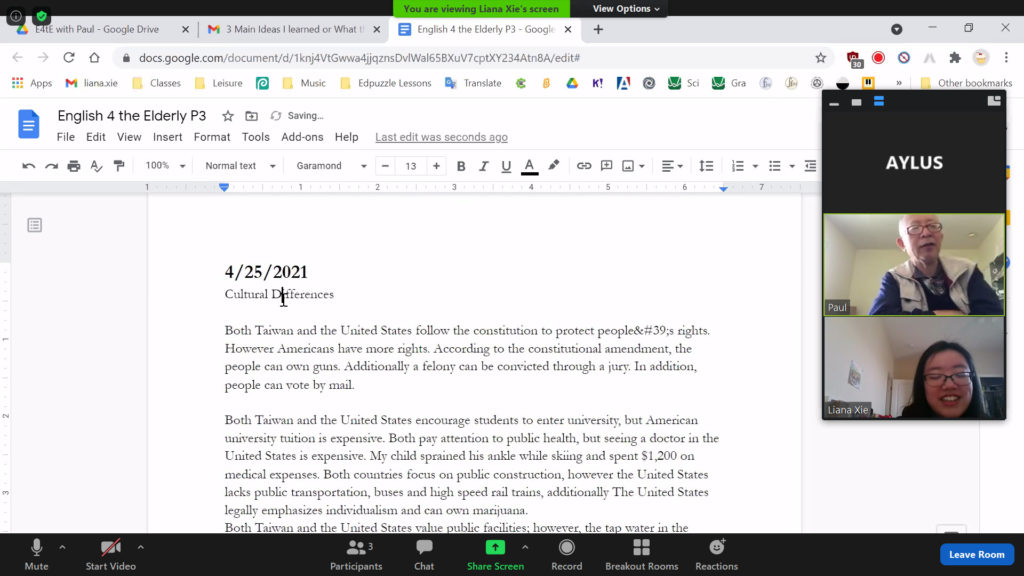This screenshot has width=1024, height=576.
Task: Star the English 4 the Elderly P3 document
Action: pos(227,116)
